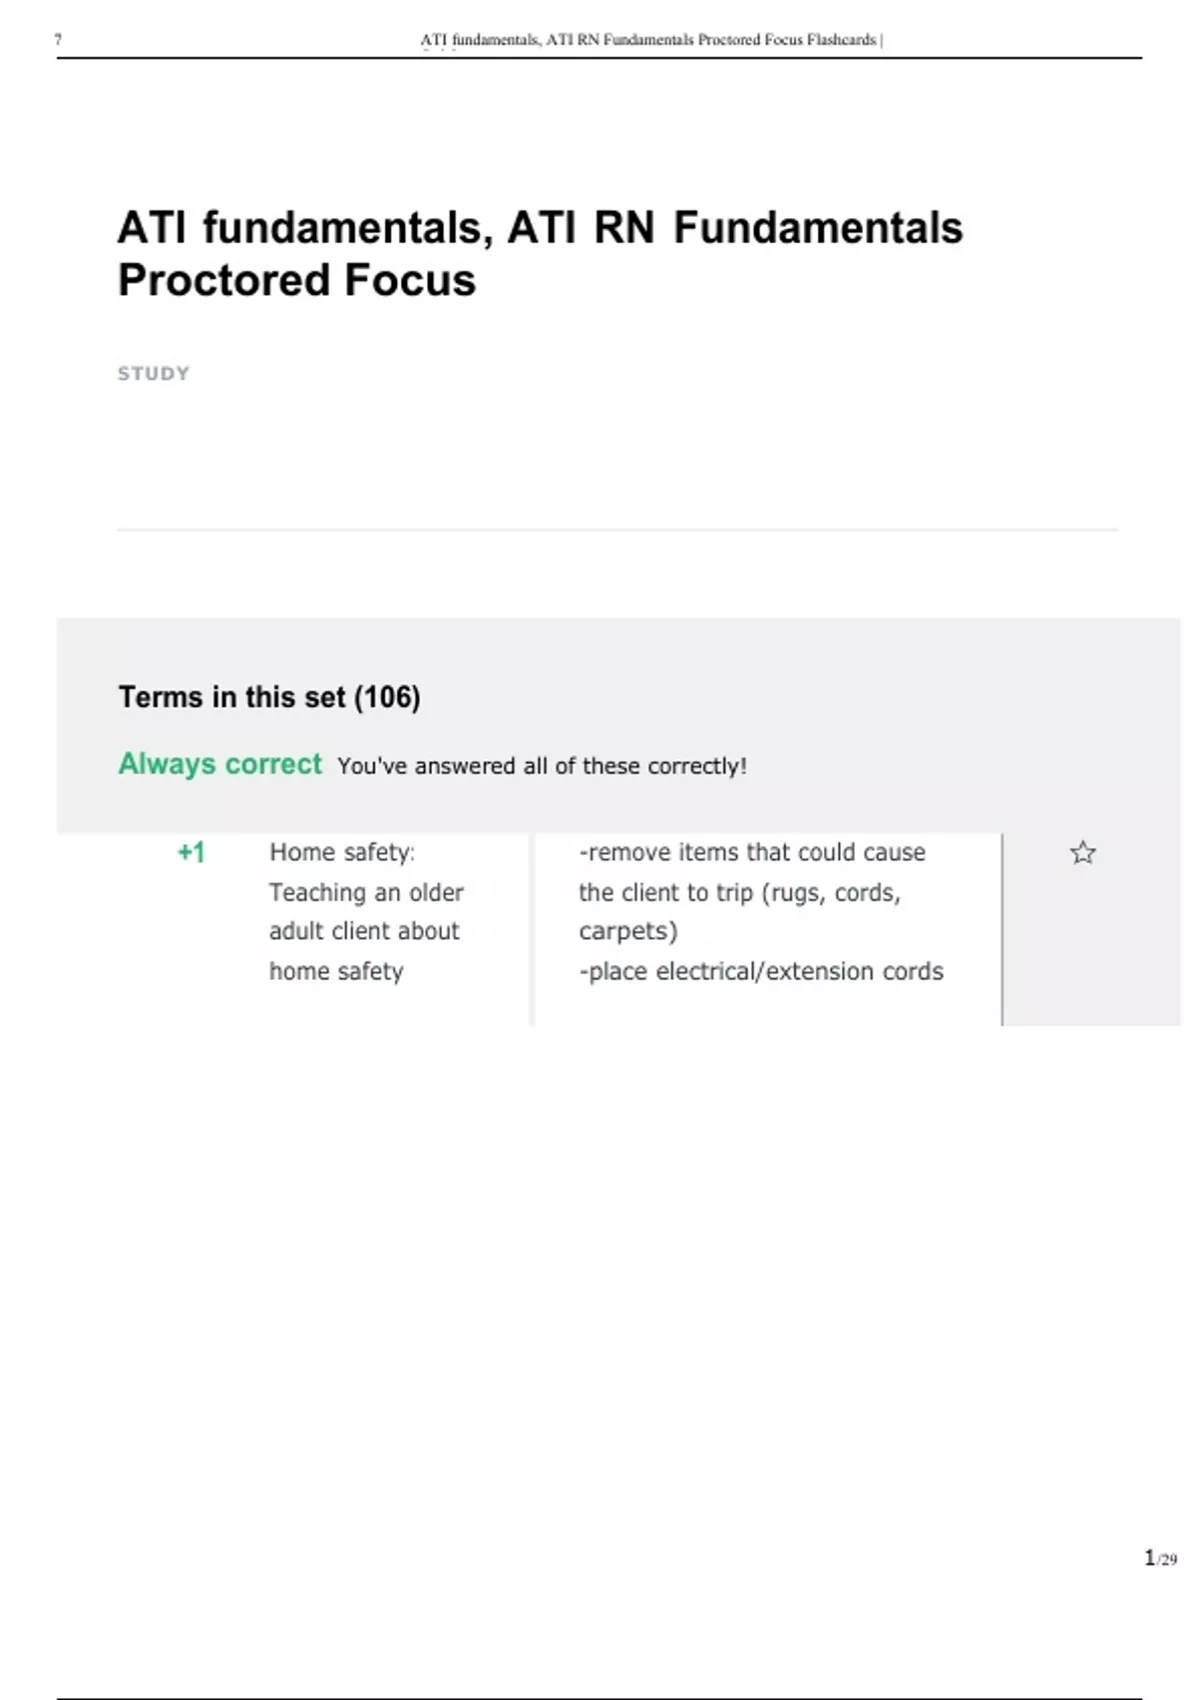This screenshot has width=1200, height=1700.
Task: Click the home safety last term line
Action: tap(336, 971)
